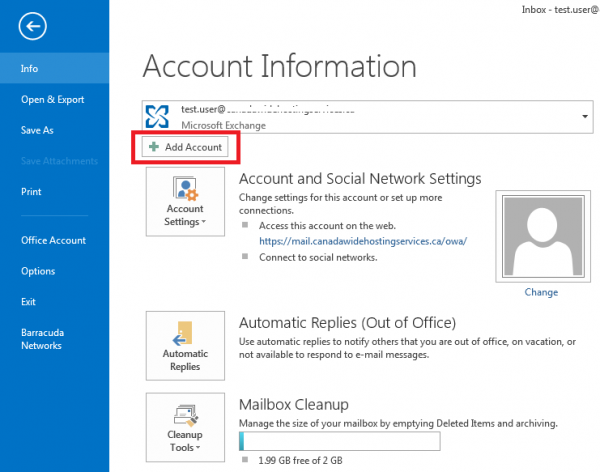Expand the Cleanup Tools menu
Viewport: 600px width, 472px height.
(185, 427)
